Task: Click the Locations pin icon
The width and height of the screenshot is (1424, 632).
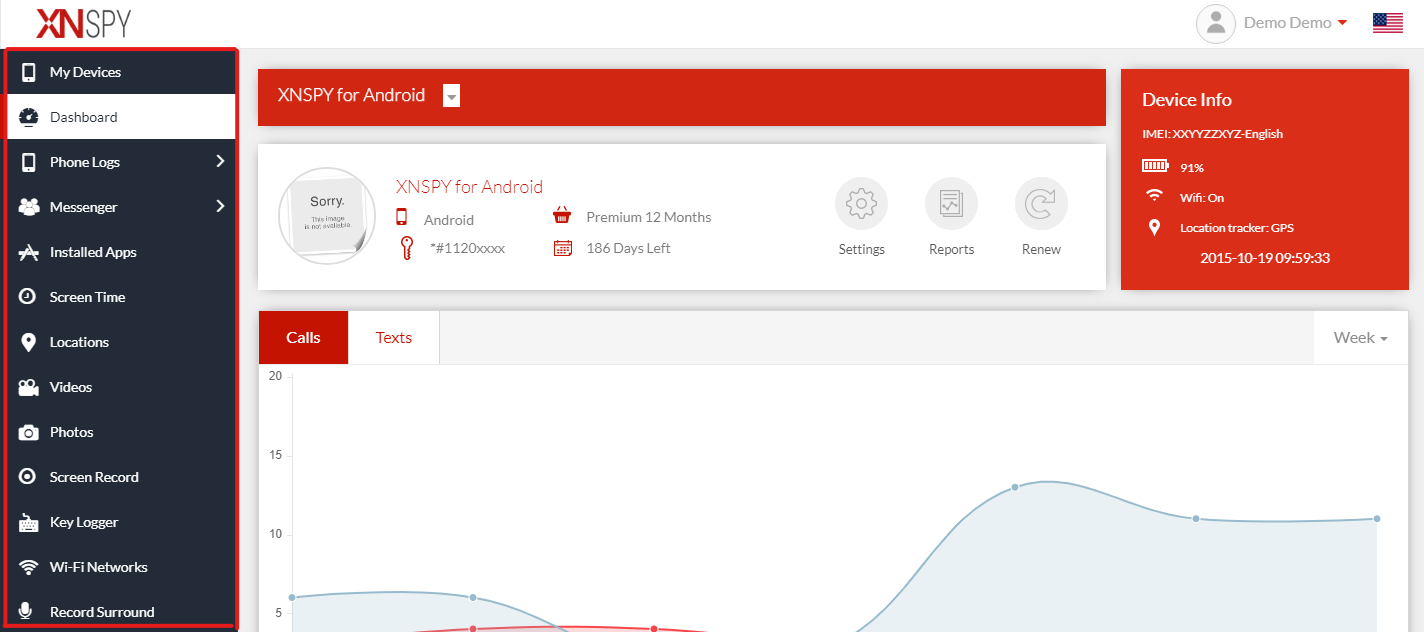Action: pyautogui.click(x=29, y=342)
